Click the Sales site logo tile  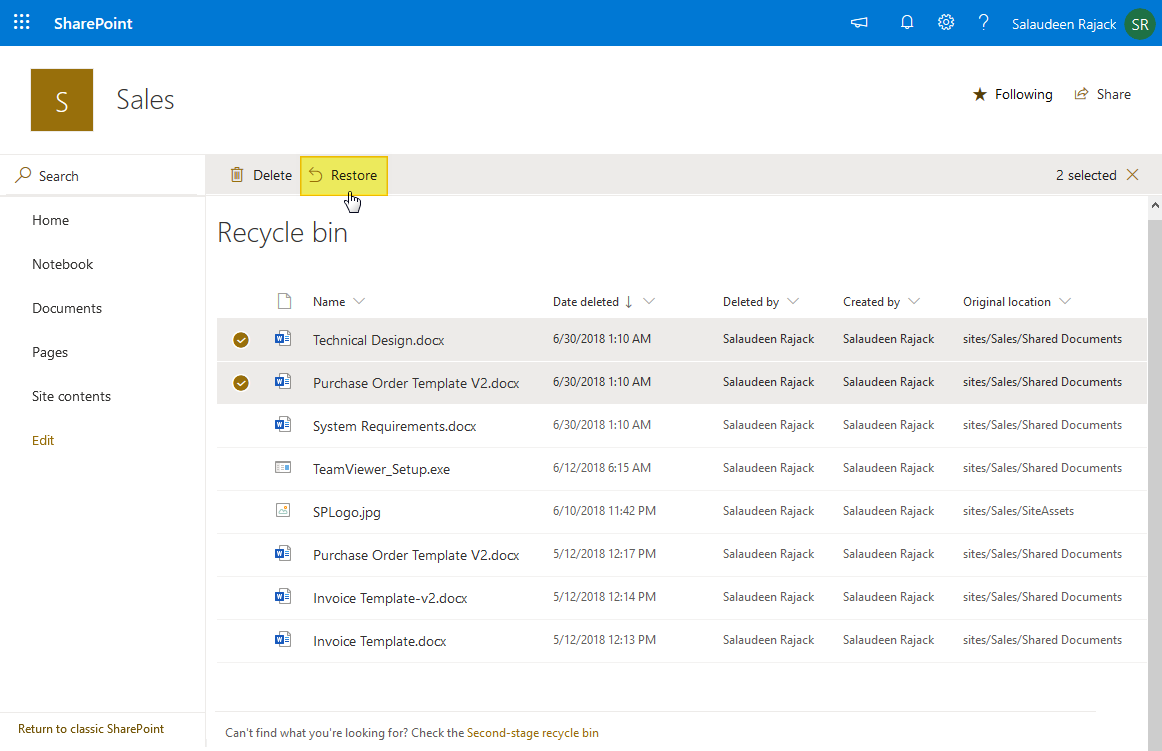[61, 99]
